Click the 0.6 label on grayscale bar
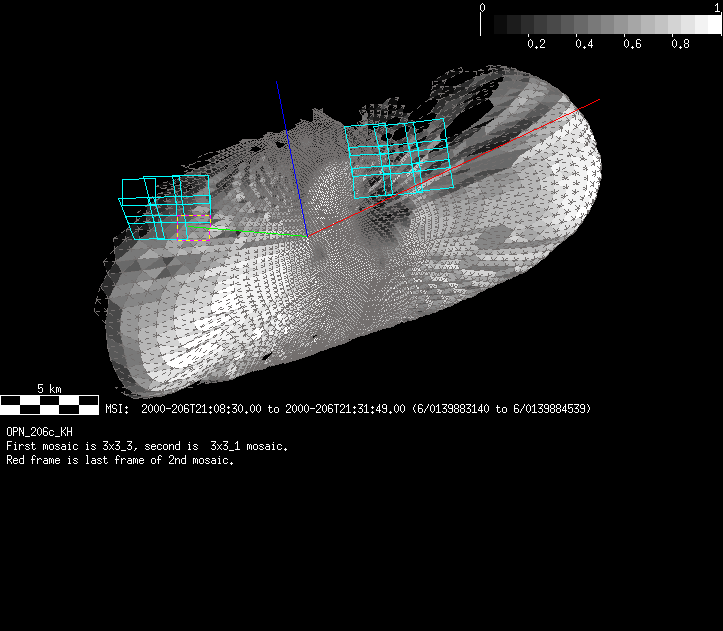 632,44
